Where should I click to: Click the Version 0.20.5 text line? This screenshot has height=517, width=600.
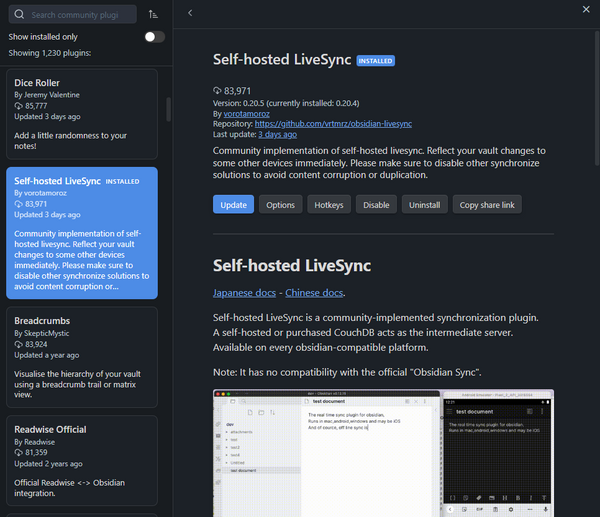point(286,103)
